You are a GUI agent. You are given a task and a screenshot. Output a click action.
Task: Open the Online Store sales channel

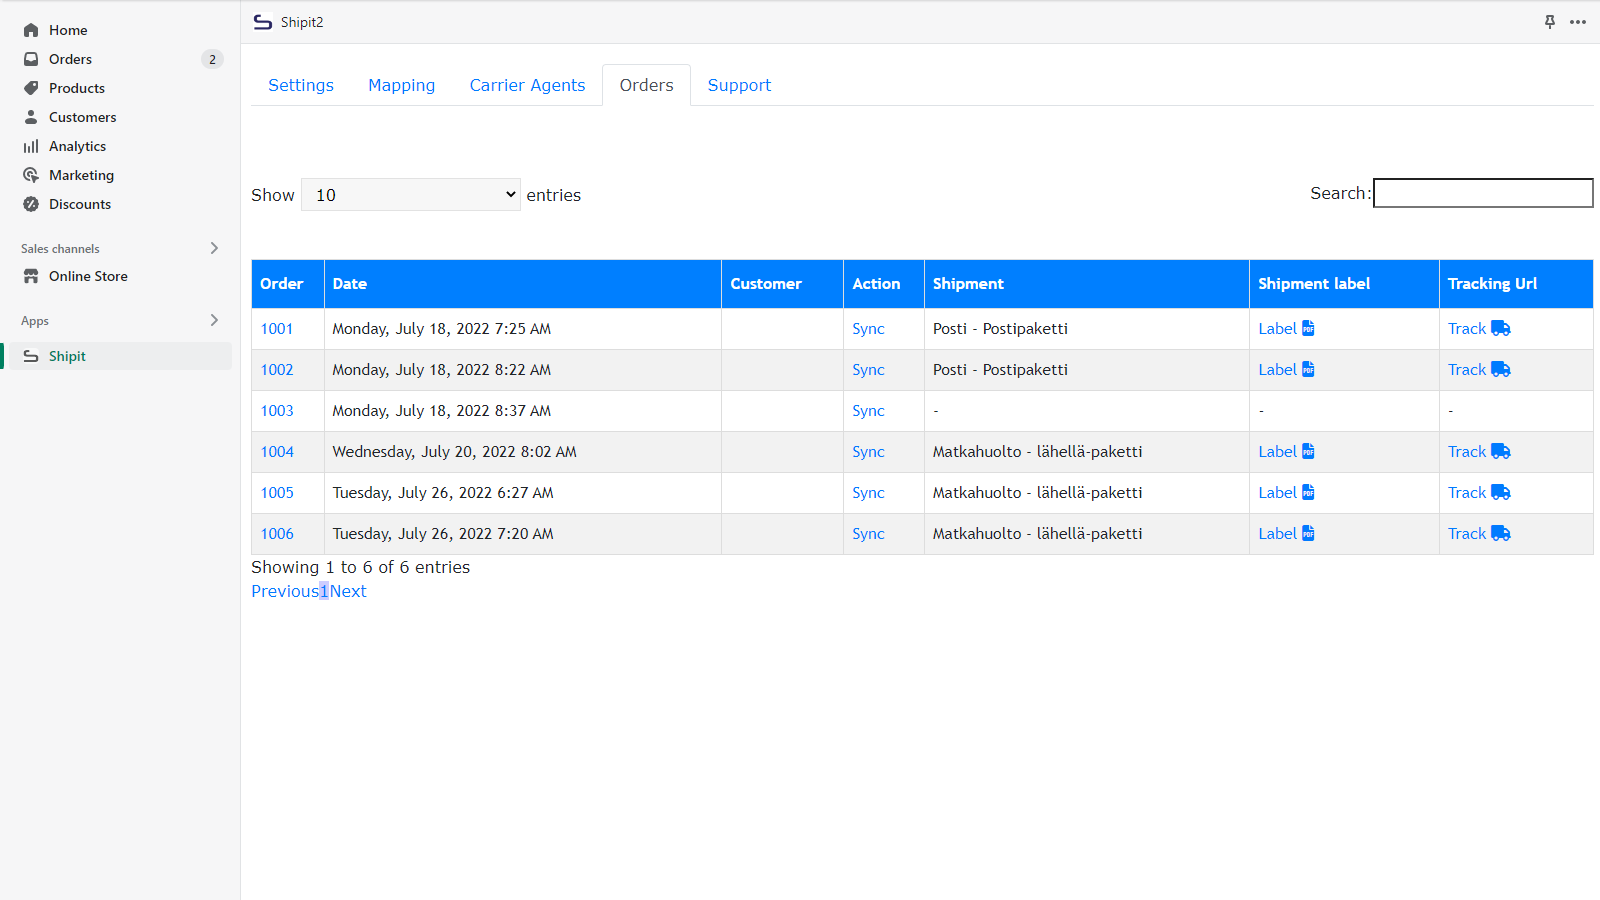[88, 276]
